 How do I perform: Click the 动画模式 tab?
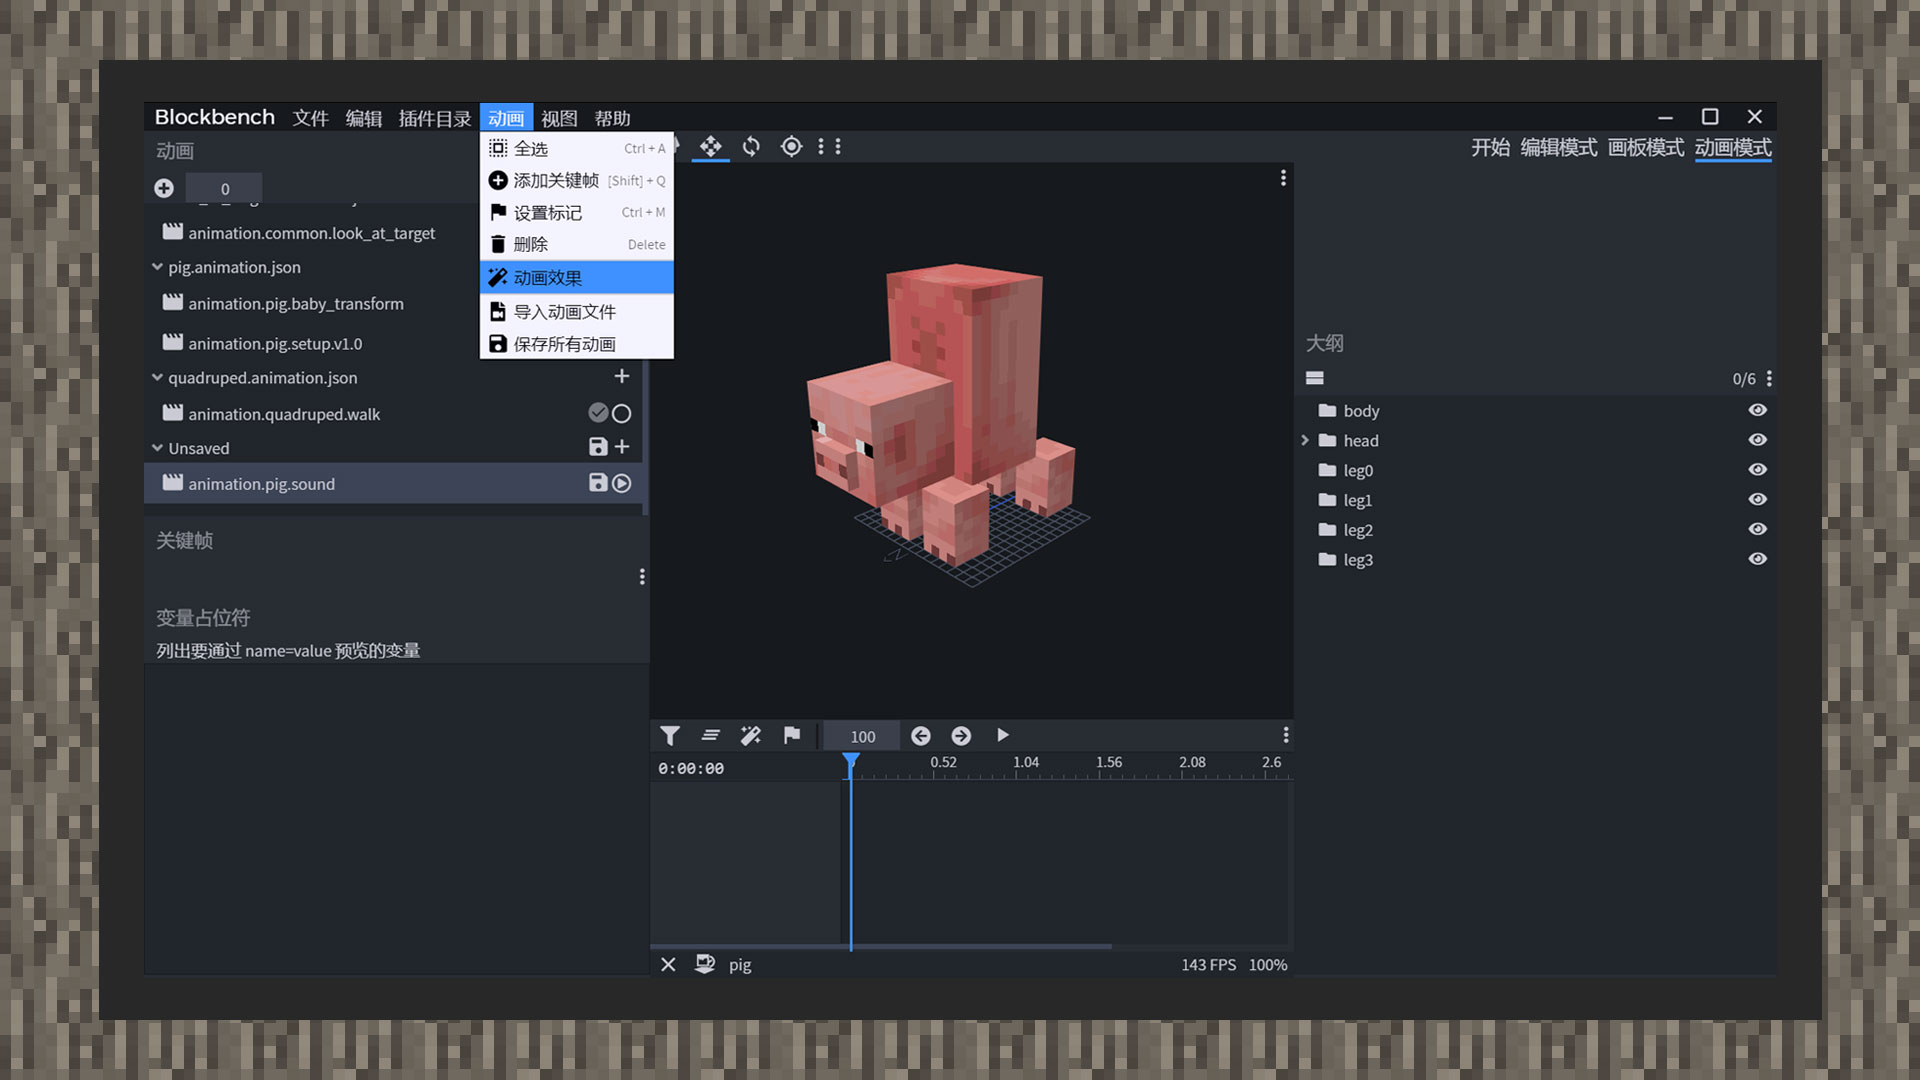click(x=1733, y=148)
